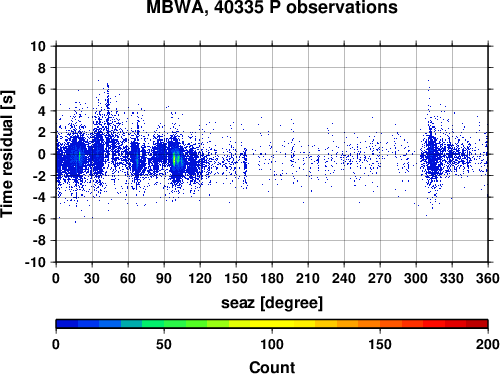Pick the green segment near count 50
500x374 pixels.
(x=164, y=324)
